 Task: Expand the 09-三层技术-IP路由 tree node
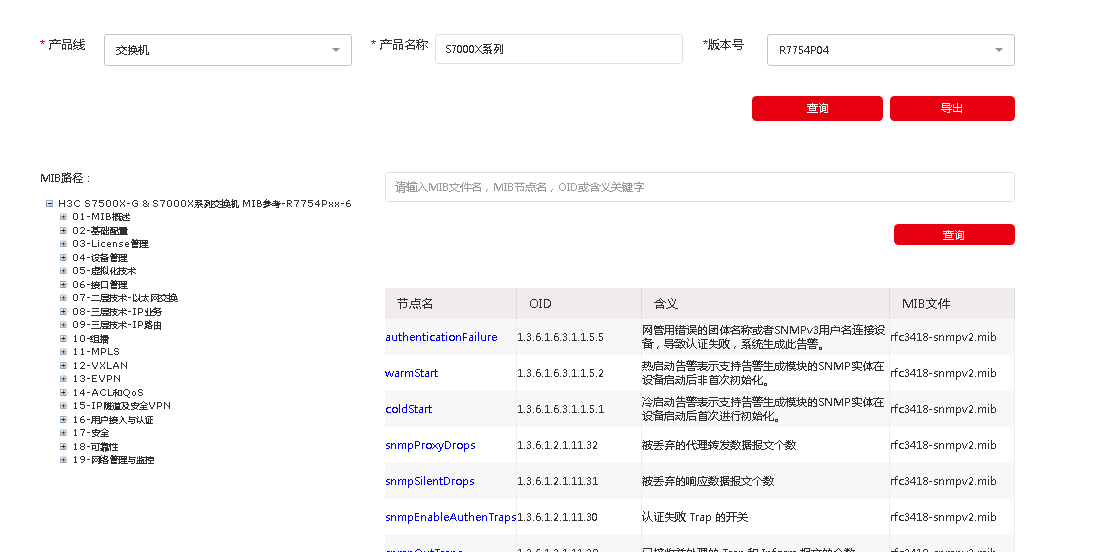click(x=63, y=325)
